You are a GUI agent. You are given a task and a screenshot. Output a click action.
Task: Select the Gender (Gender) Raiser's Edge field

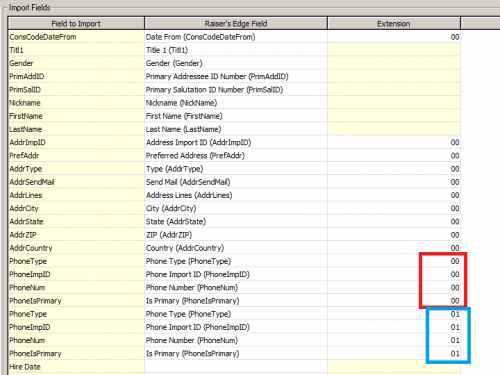(236, 63)
